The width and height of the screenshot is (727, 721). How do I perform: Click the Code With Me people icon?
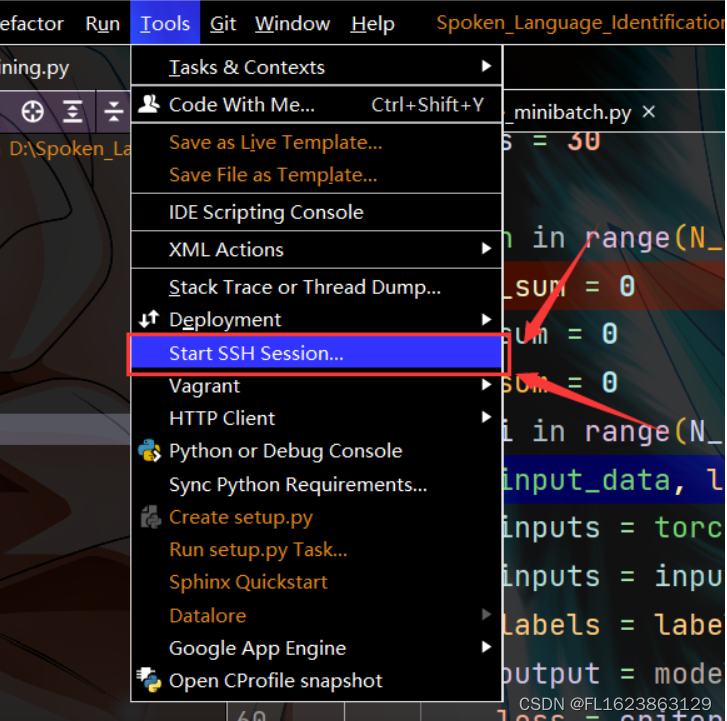pyautogui.click(x=149, y=104)
